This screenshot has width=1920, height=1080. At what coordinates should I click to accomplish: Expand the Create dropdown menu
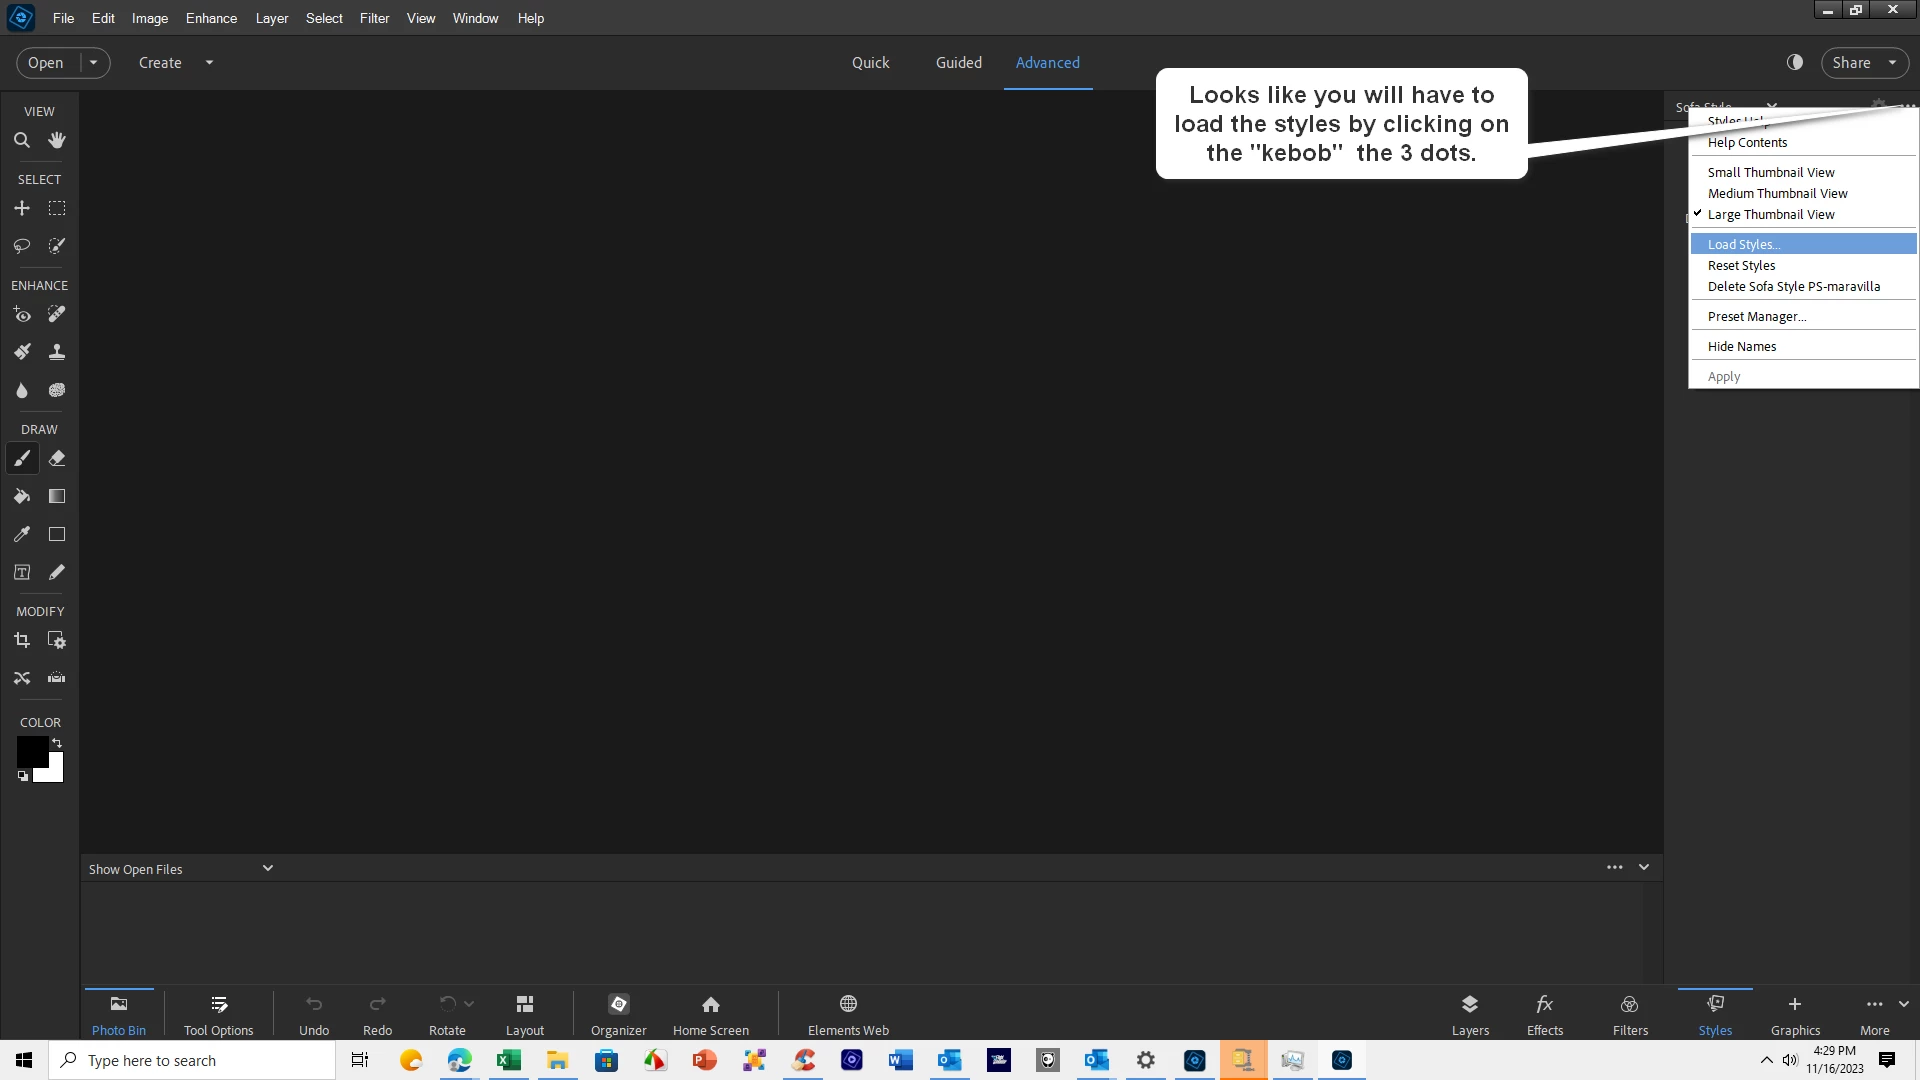pyautogui.click(x=209, y=62)
